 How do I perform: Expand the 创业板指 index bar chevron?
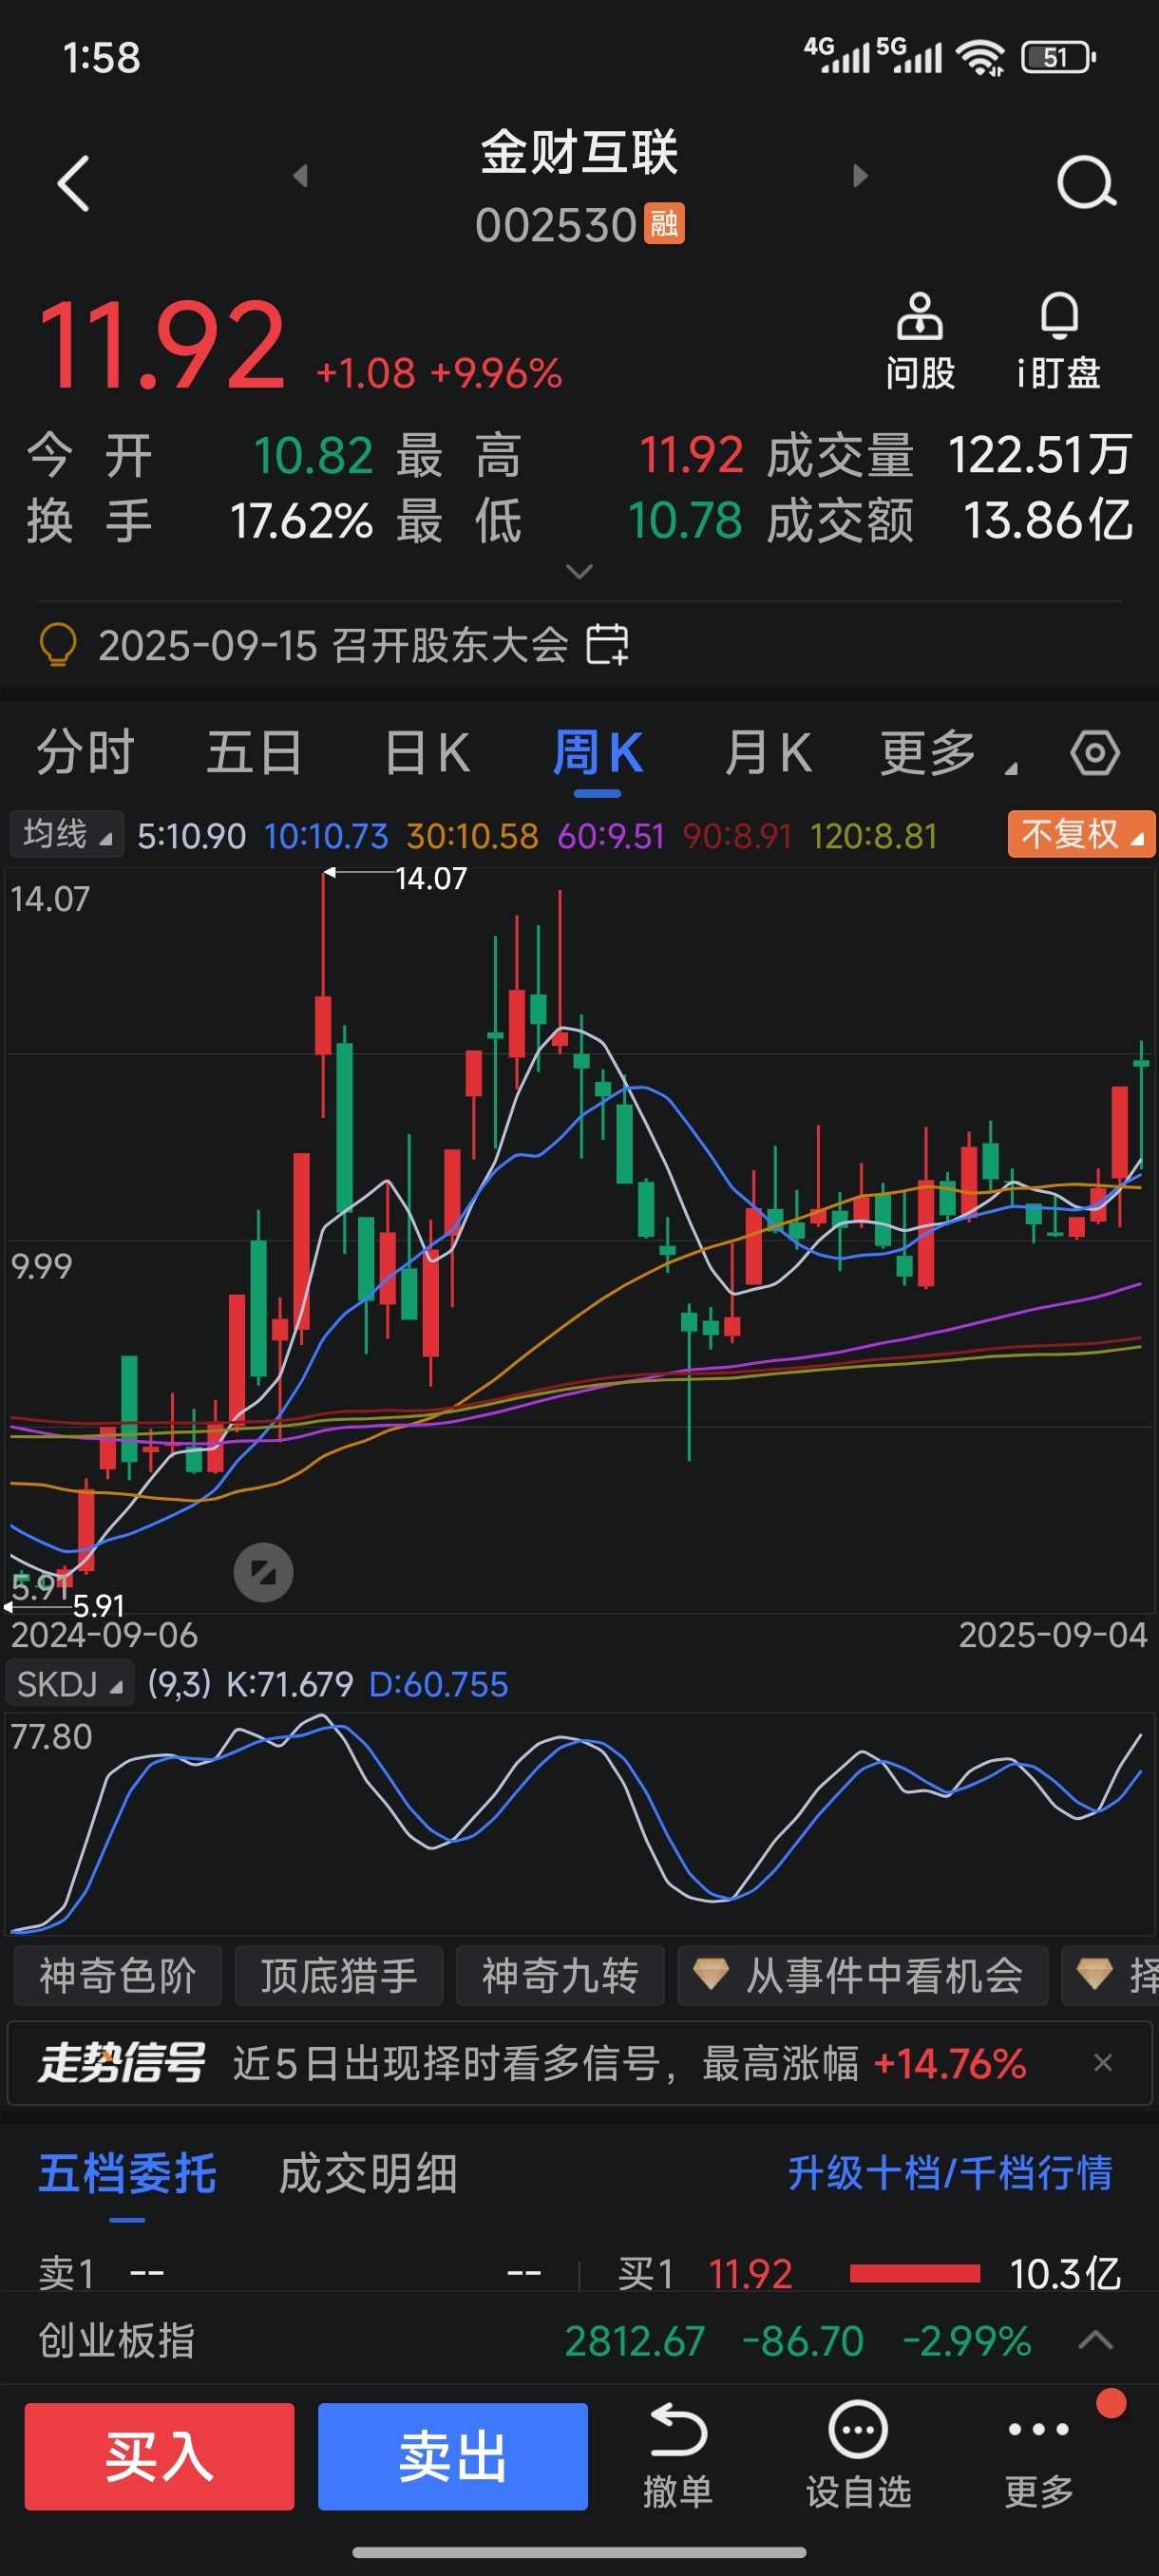tap(1095, 2340)
